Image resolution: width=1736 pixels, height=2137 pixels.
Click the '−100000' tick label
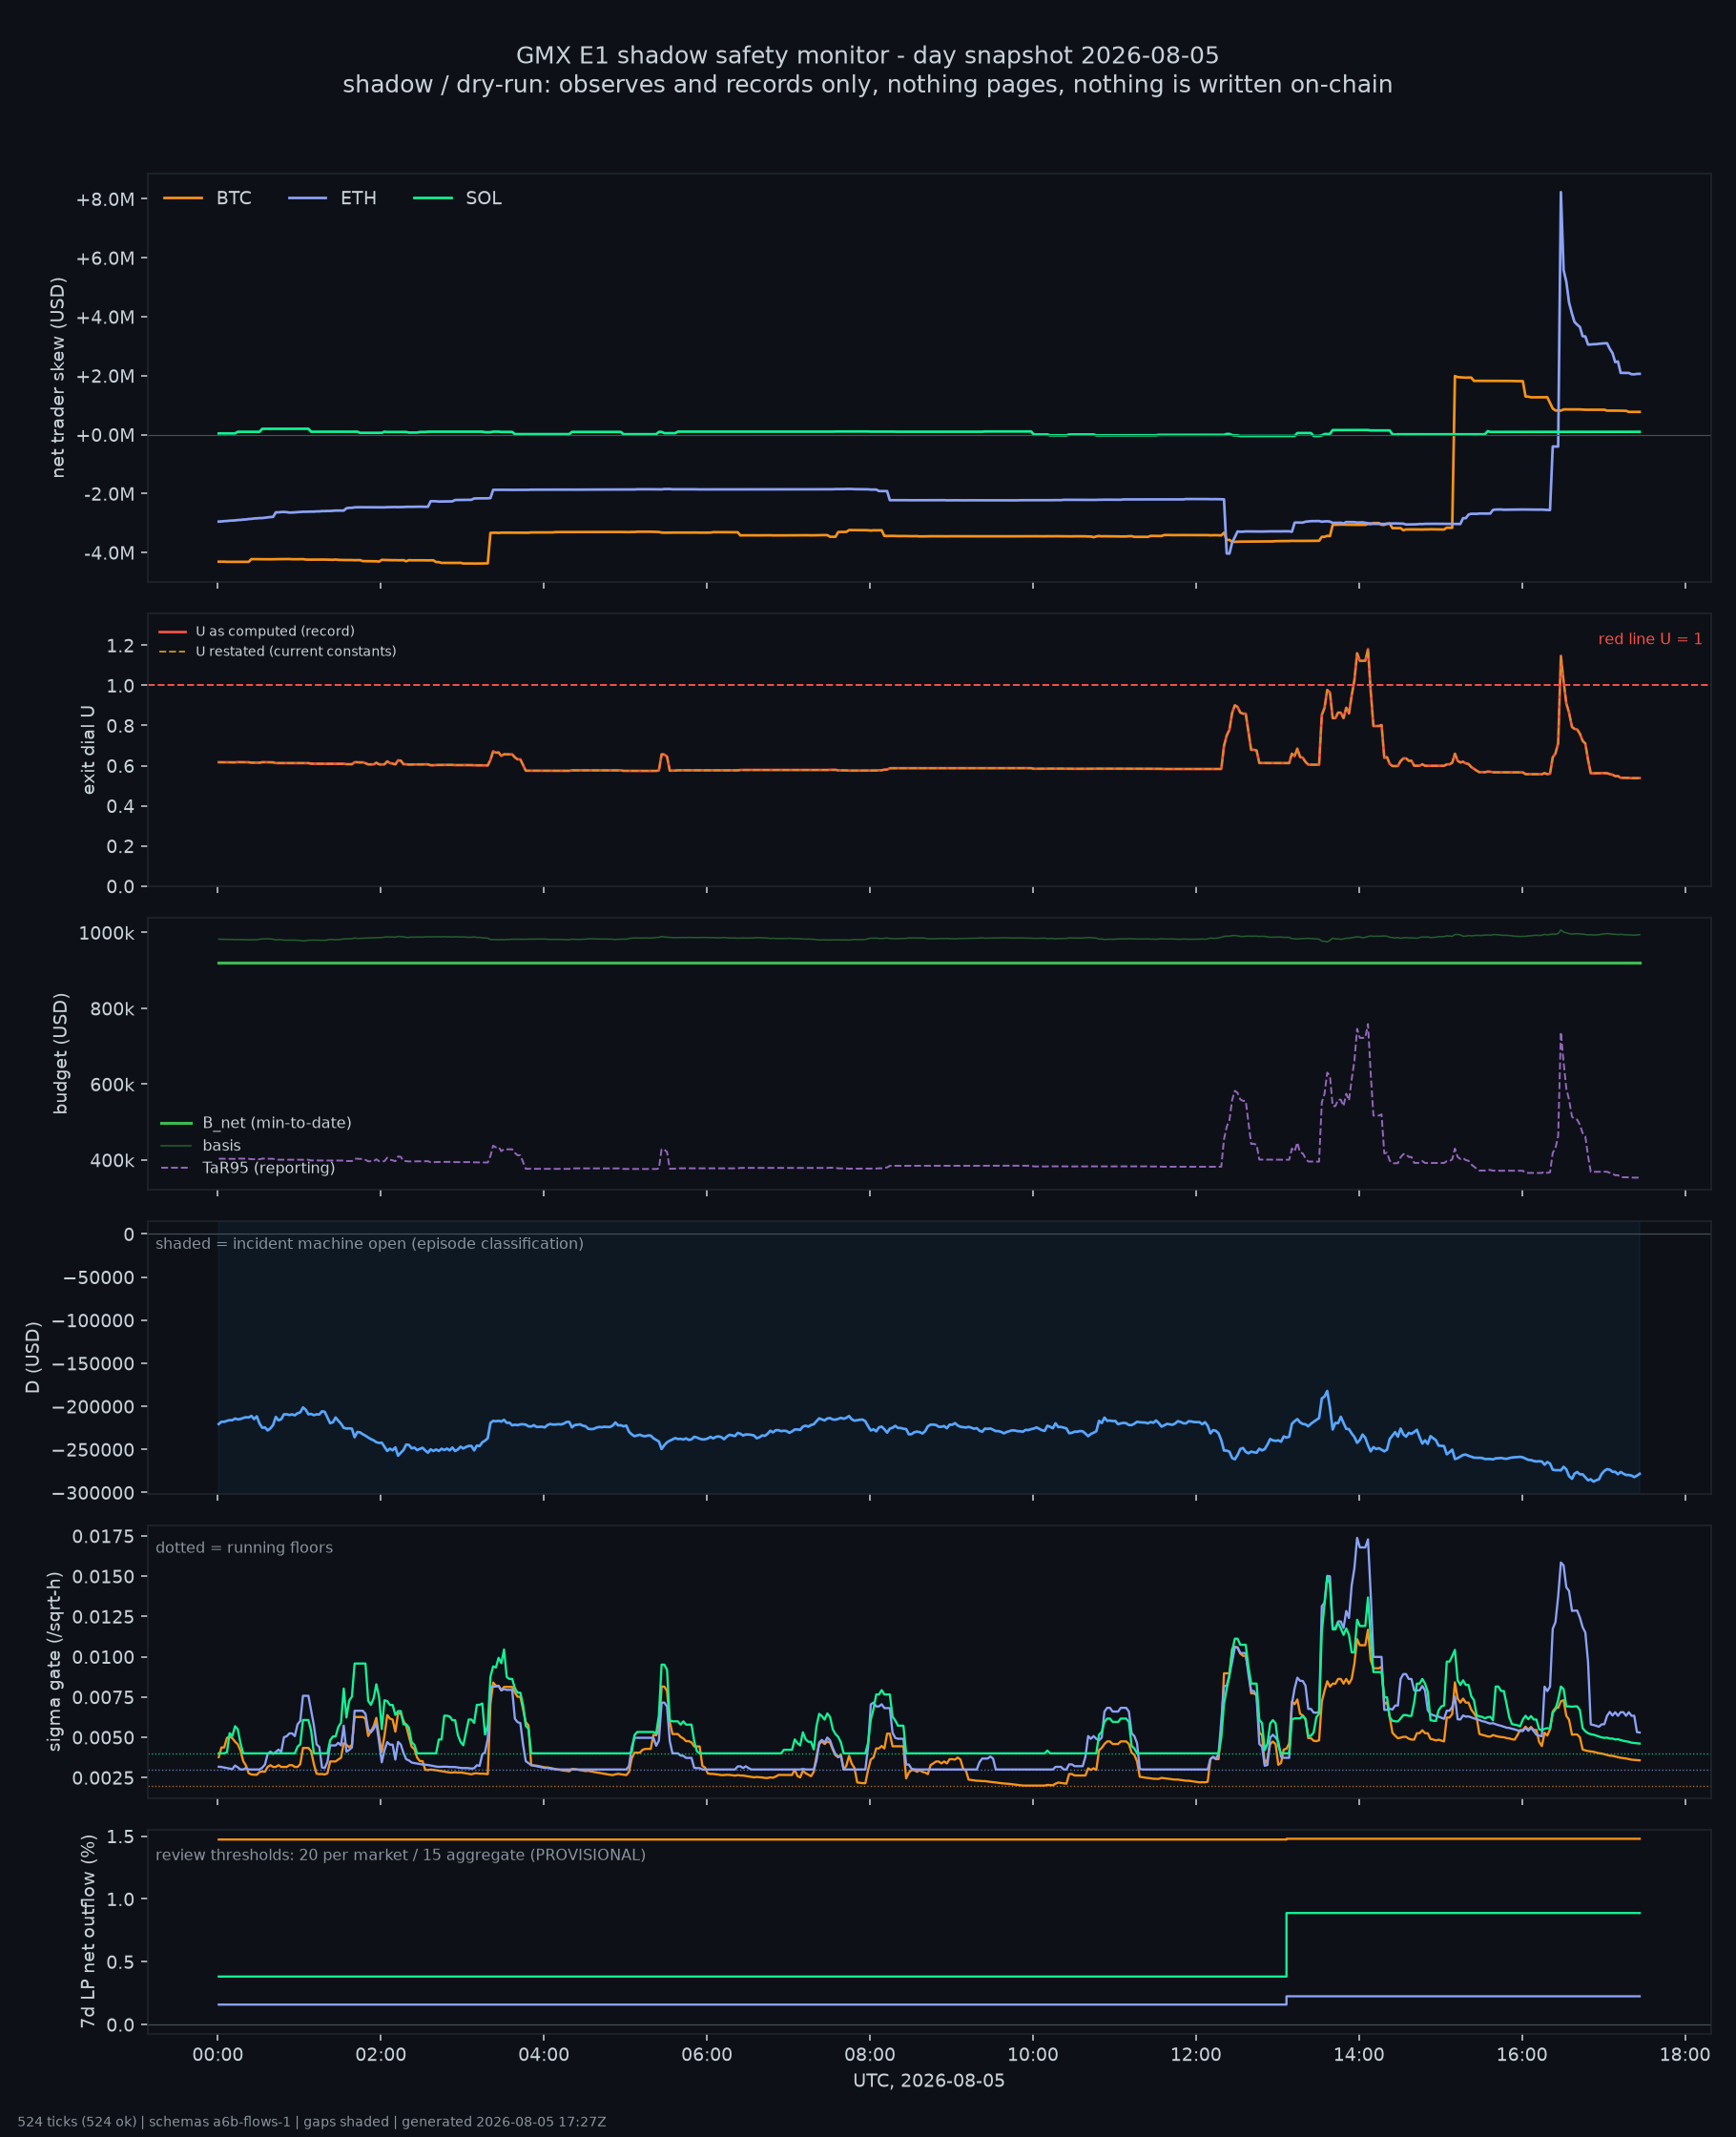pyautogui.click(x=94, y=1322)
